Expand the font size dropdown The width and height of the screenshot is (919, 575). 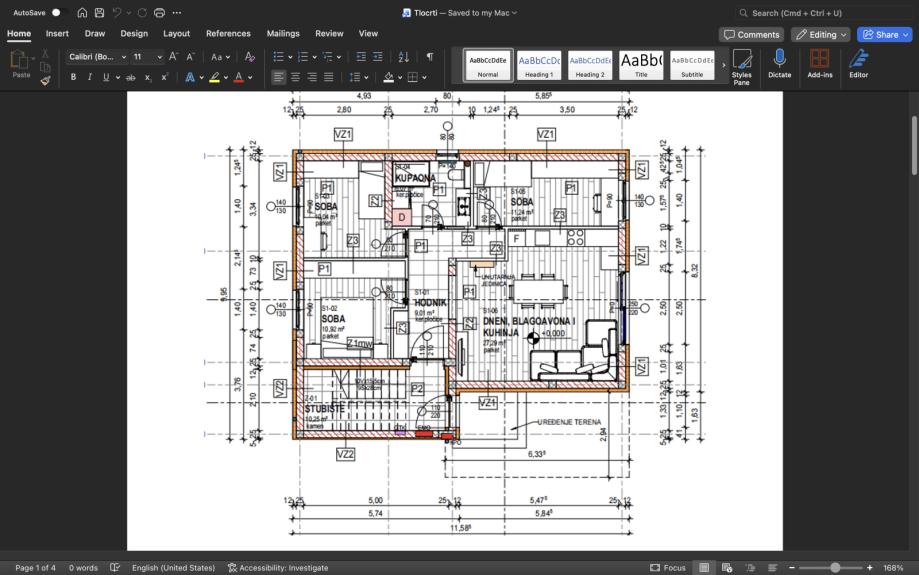159,57
